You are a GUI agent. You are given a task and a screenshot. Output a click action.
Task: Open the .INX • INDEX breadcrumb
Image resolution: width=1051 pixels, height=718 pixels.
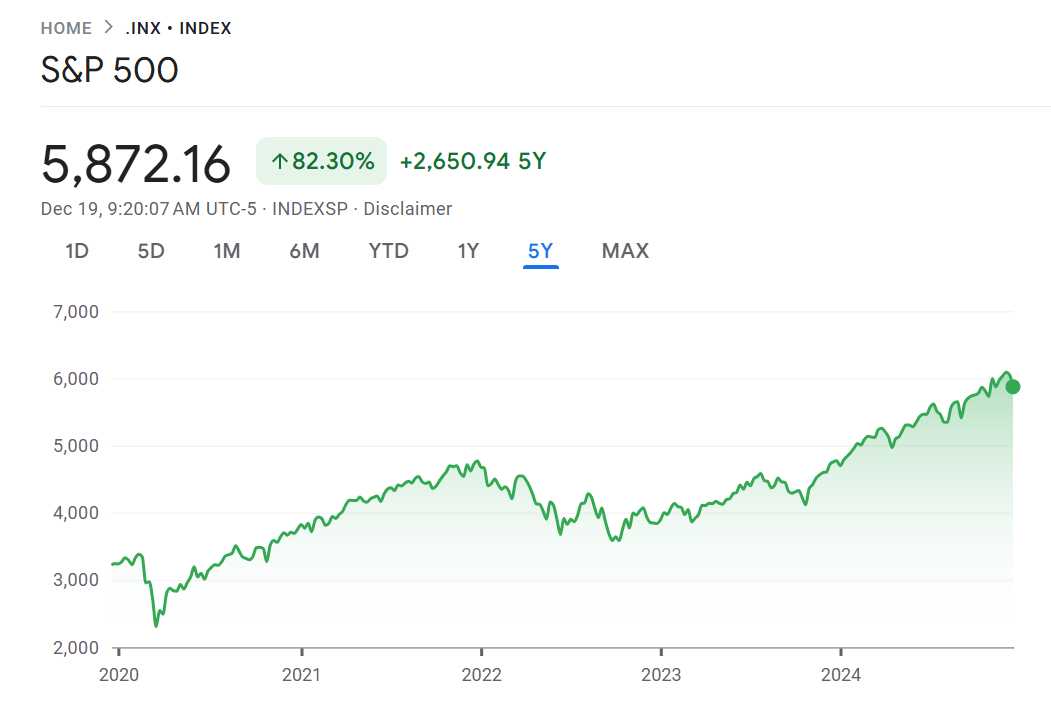pos(178,28)
